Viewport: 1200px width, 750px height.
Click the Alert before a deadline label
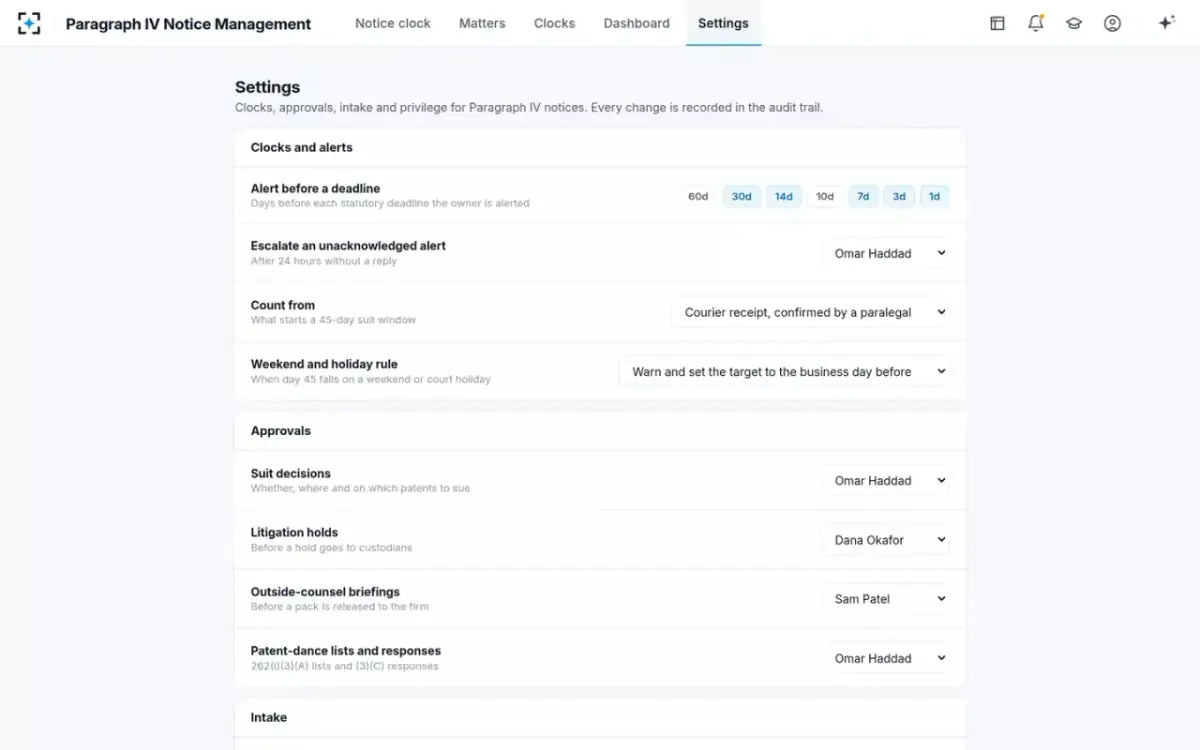click(x=315, y=188)
